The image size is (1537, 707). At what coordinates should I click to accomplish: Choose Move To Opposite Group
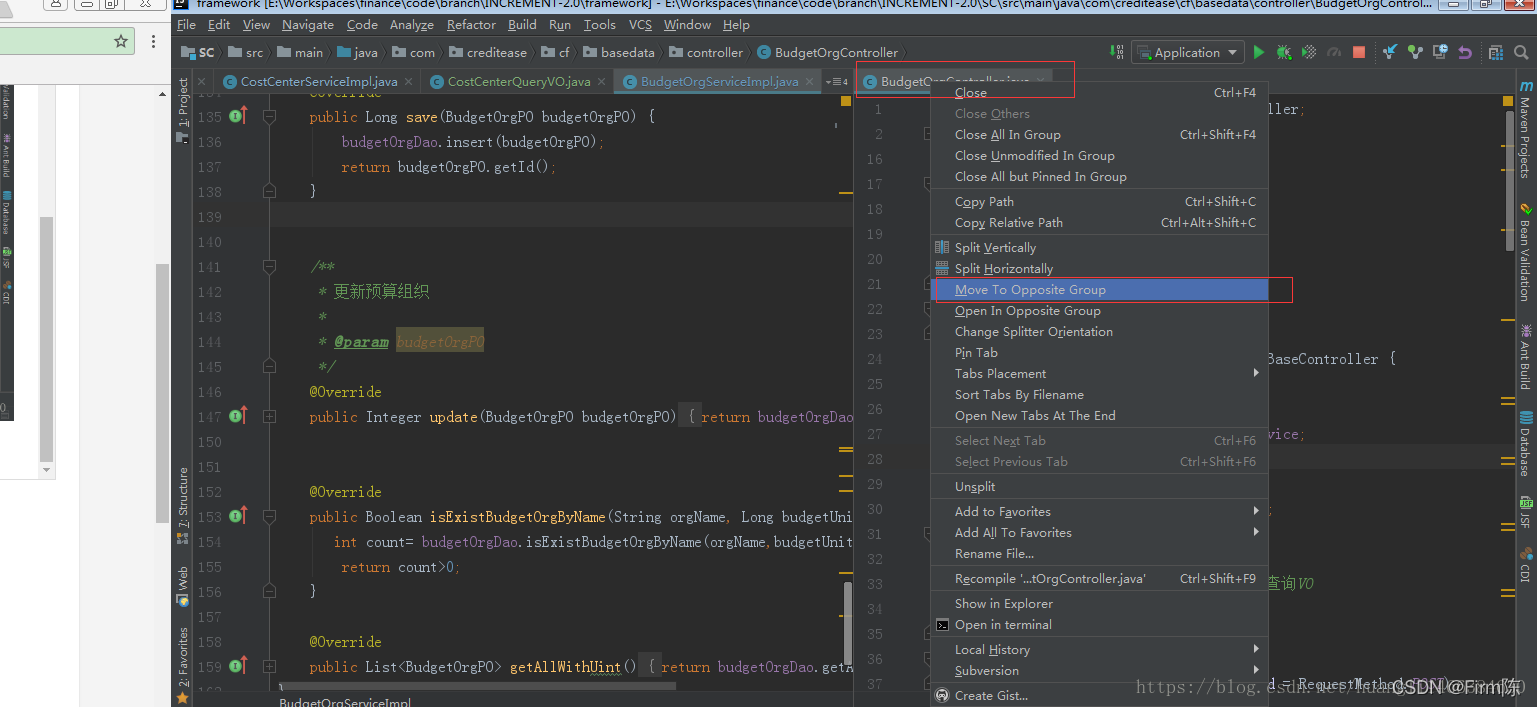1099,289
